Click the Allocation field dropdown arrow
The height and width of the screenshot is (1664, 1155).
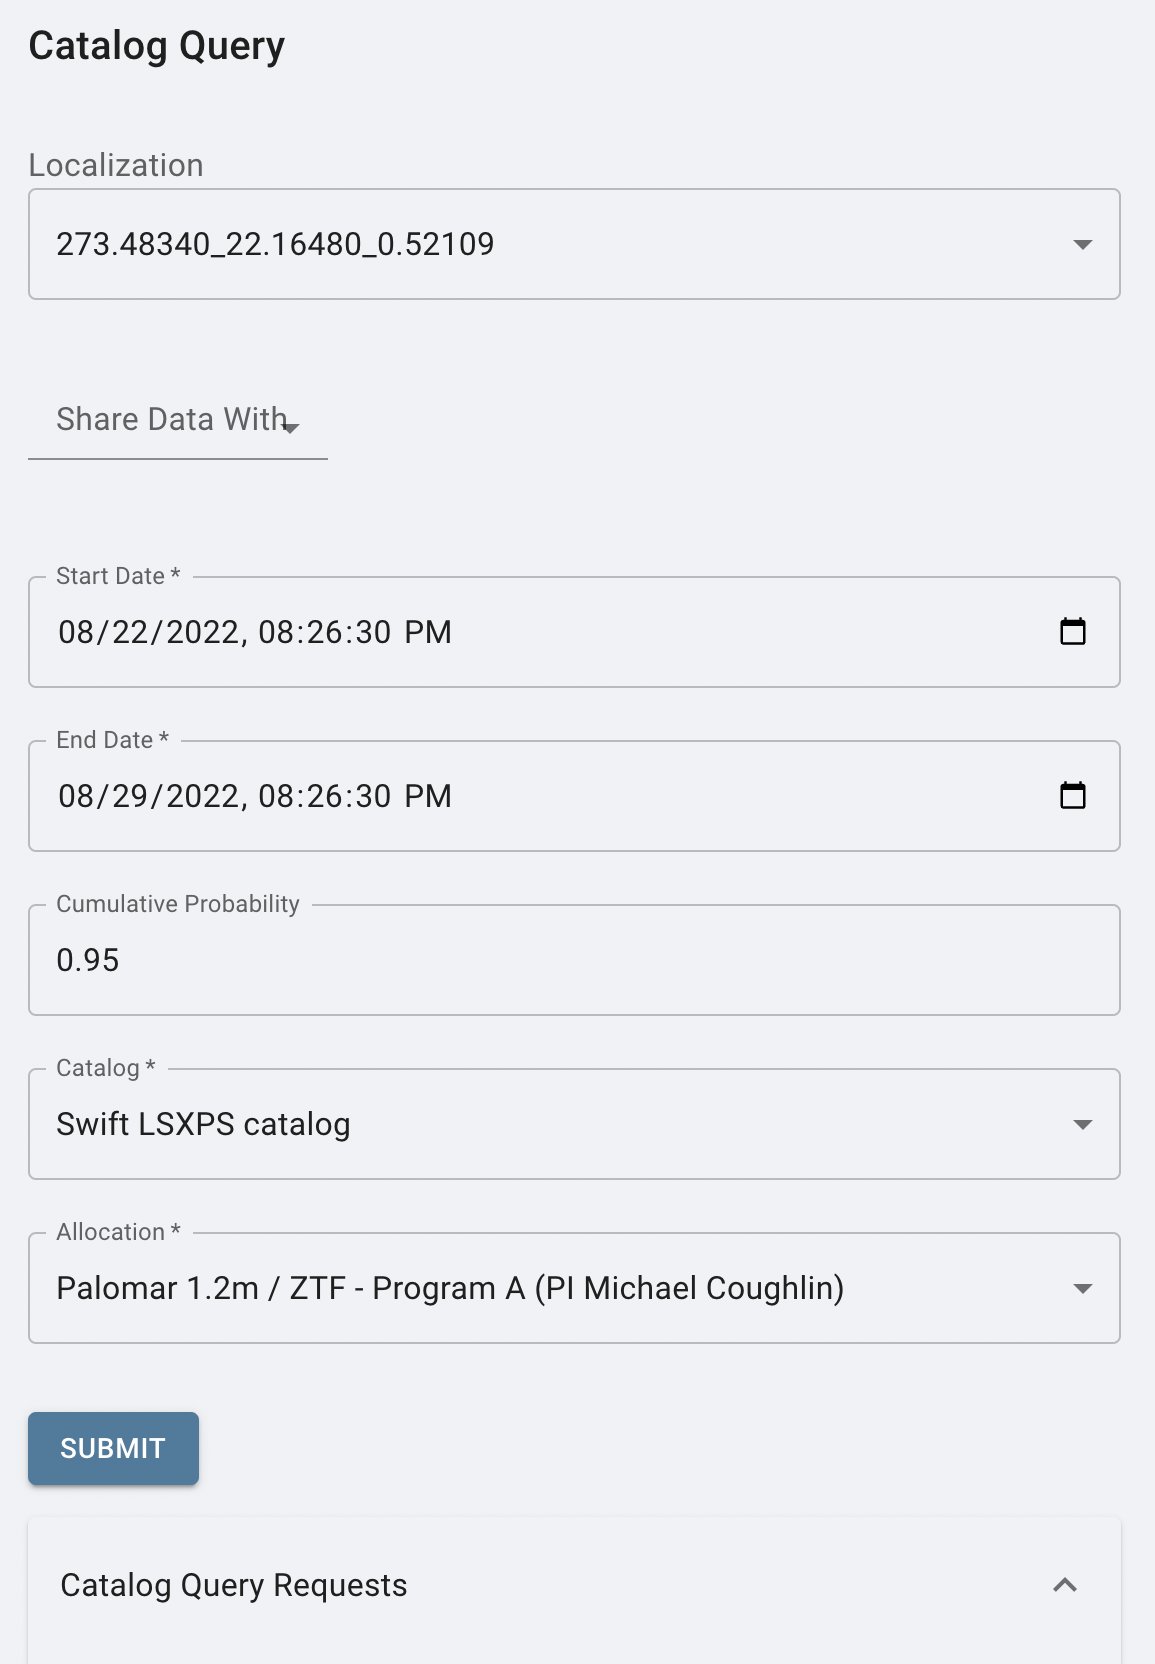point(1083,1288)
